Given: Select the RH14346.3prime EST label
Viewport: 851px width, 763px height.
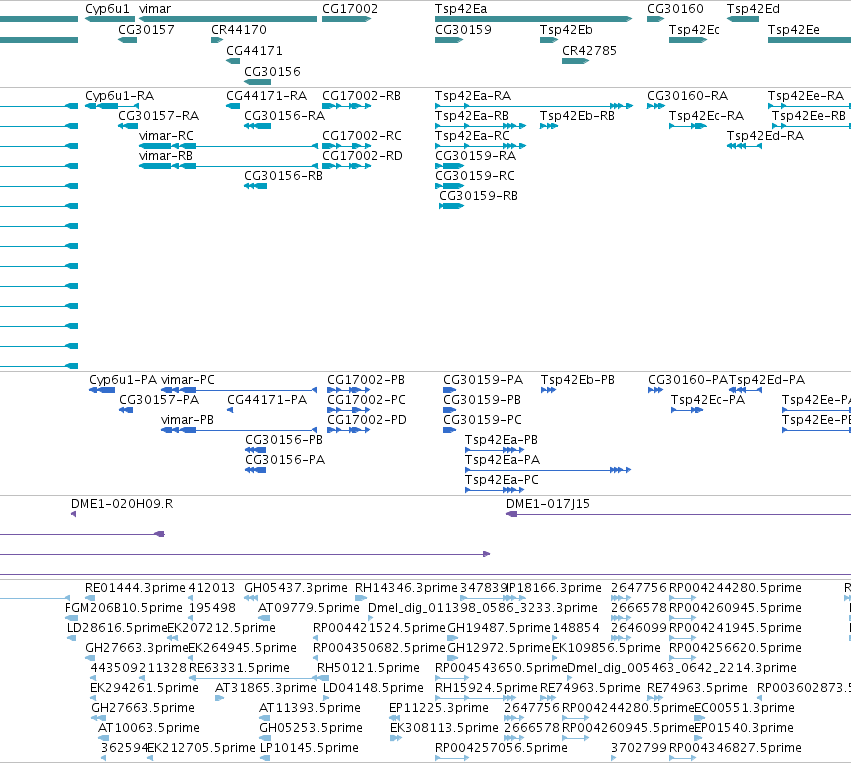Looking at the screenshot, I should click(407, 588).
